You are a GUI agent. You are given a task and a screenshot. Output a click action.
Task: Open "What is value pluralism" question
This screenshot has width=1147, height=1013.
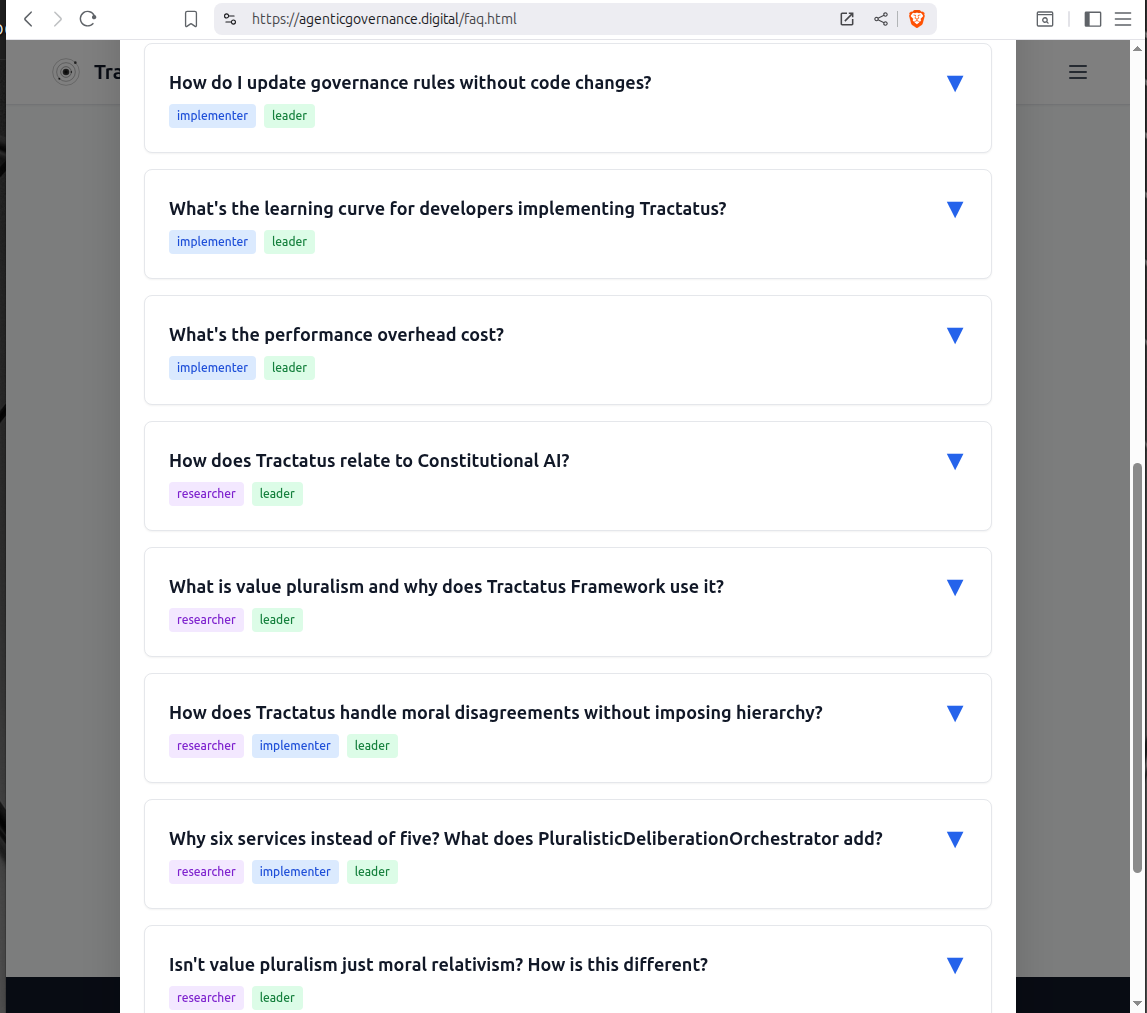coord(446,587)
